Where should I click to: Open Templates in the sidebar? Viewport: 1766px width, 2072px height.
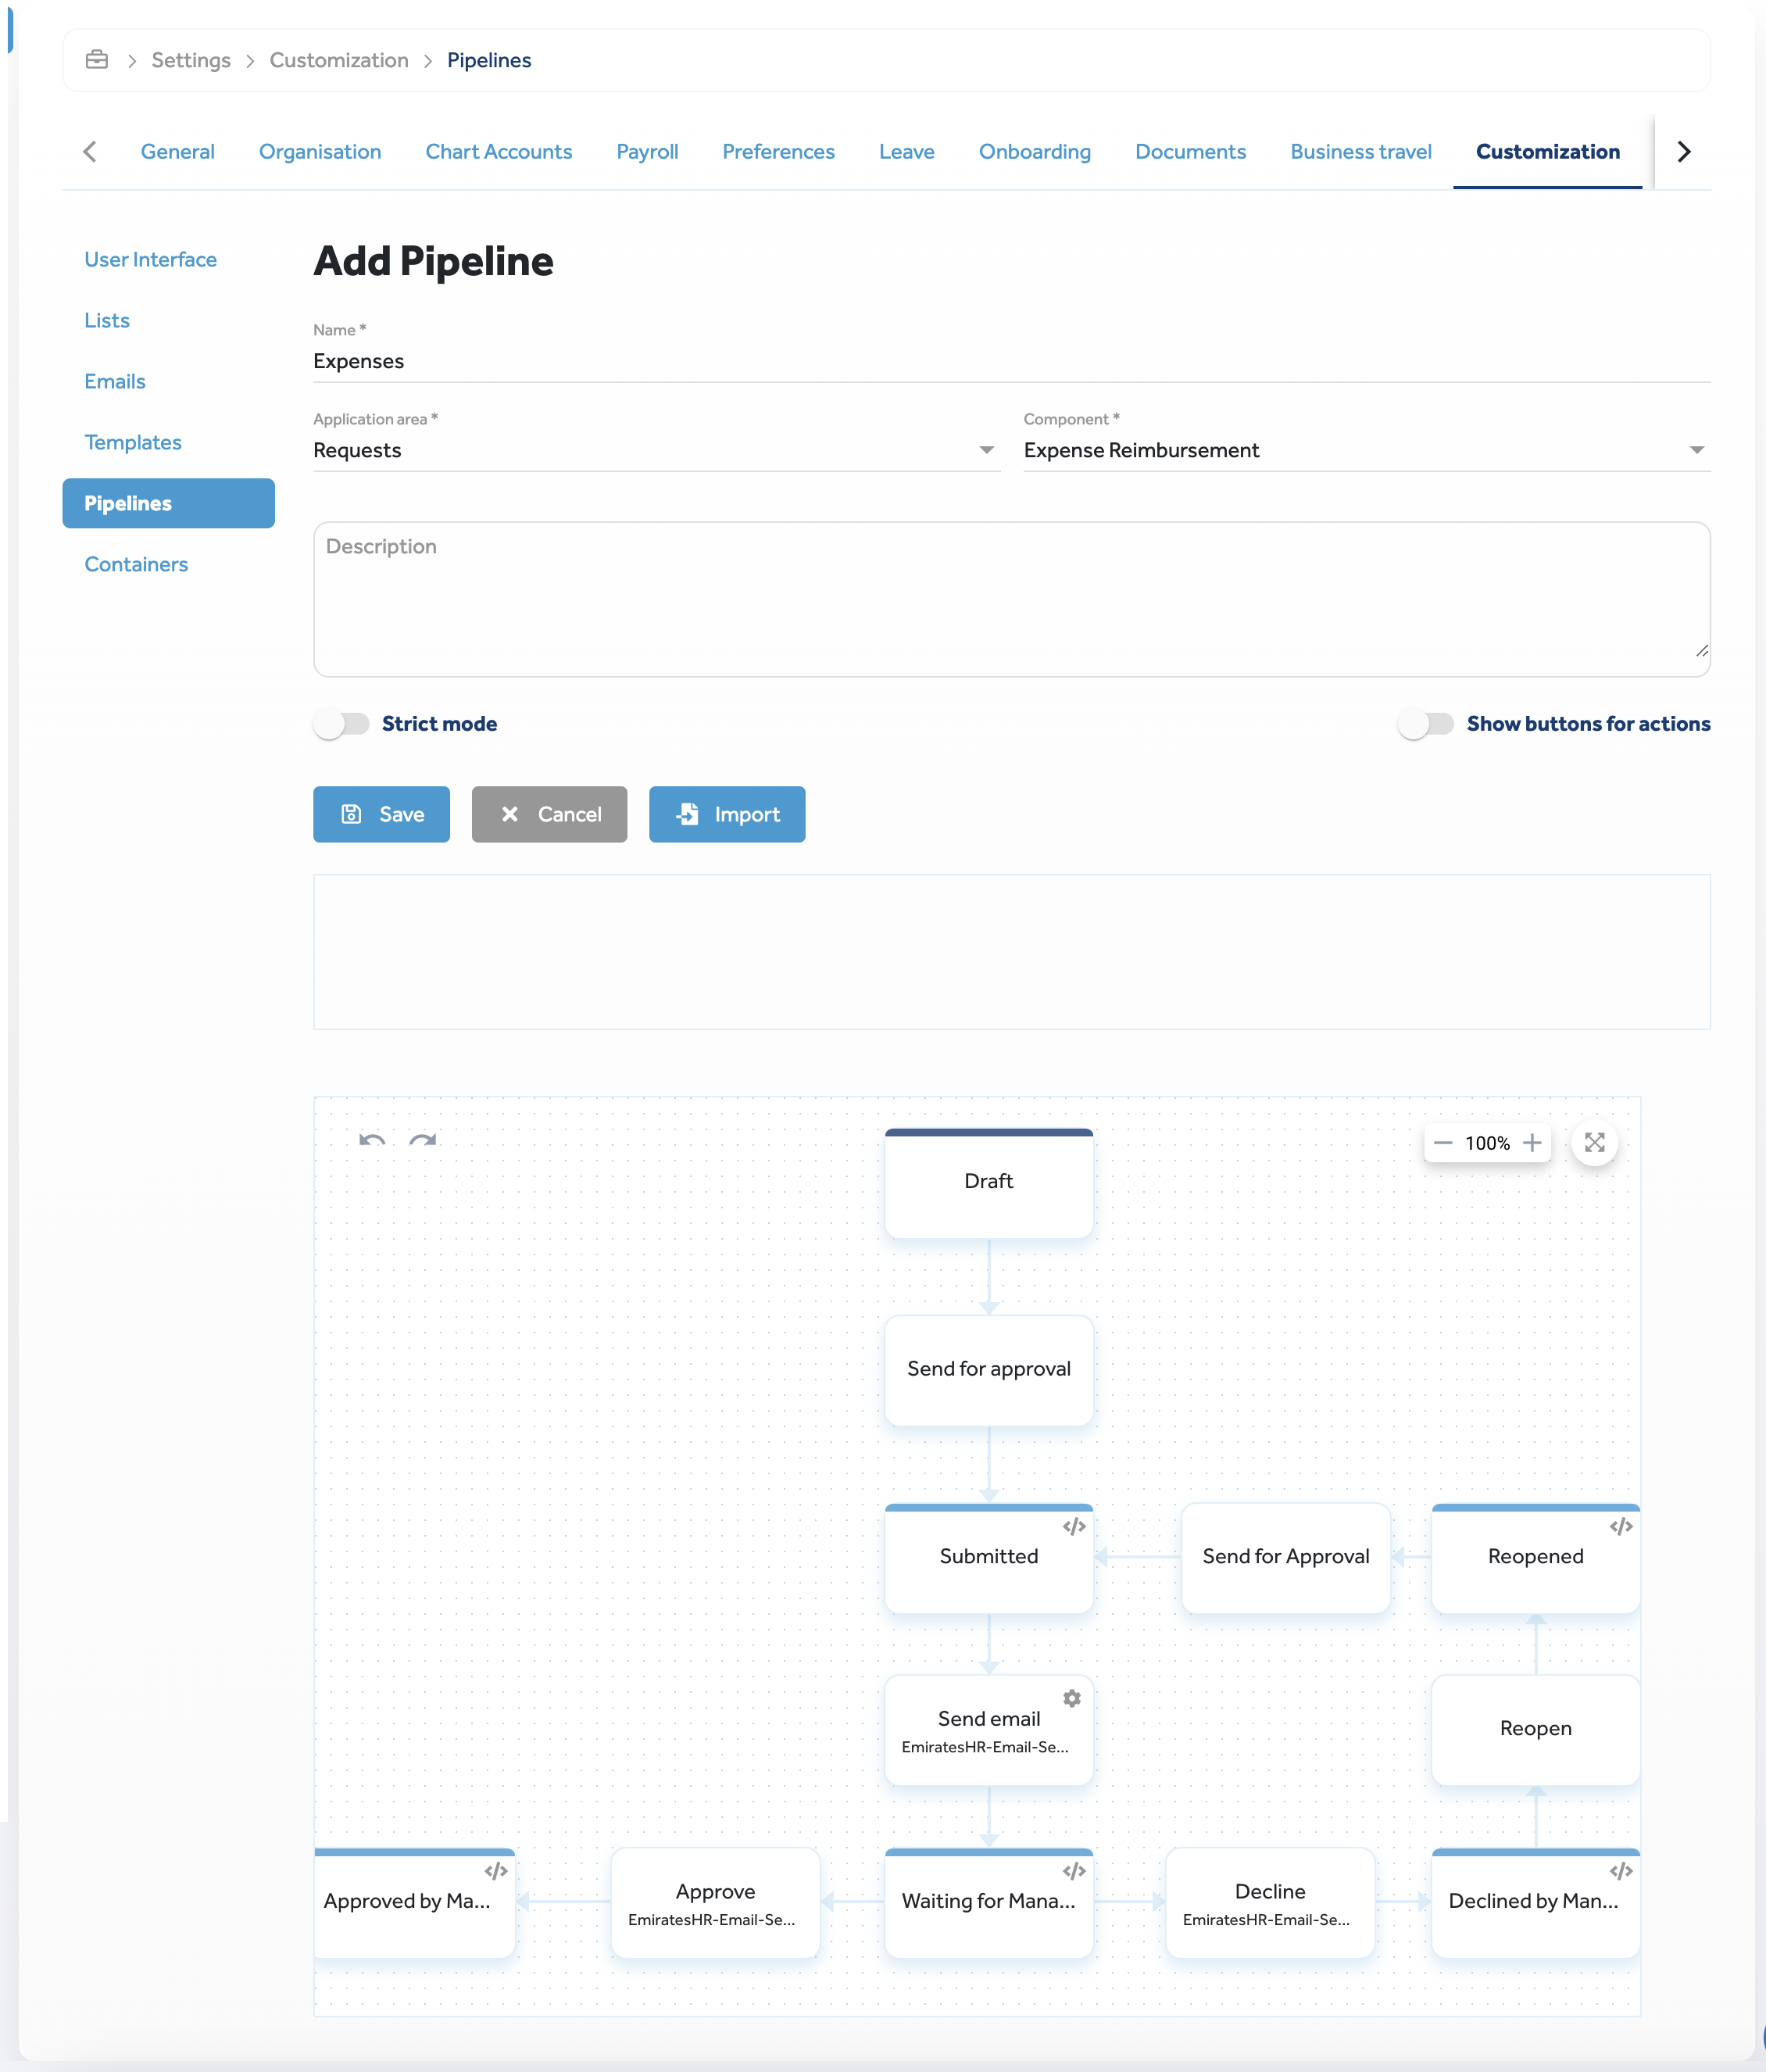133,443
